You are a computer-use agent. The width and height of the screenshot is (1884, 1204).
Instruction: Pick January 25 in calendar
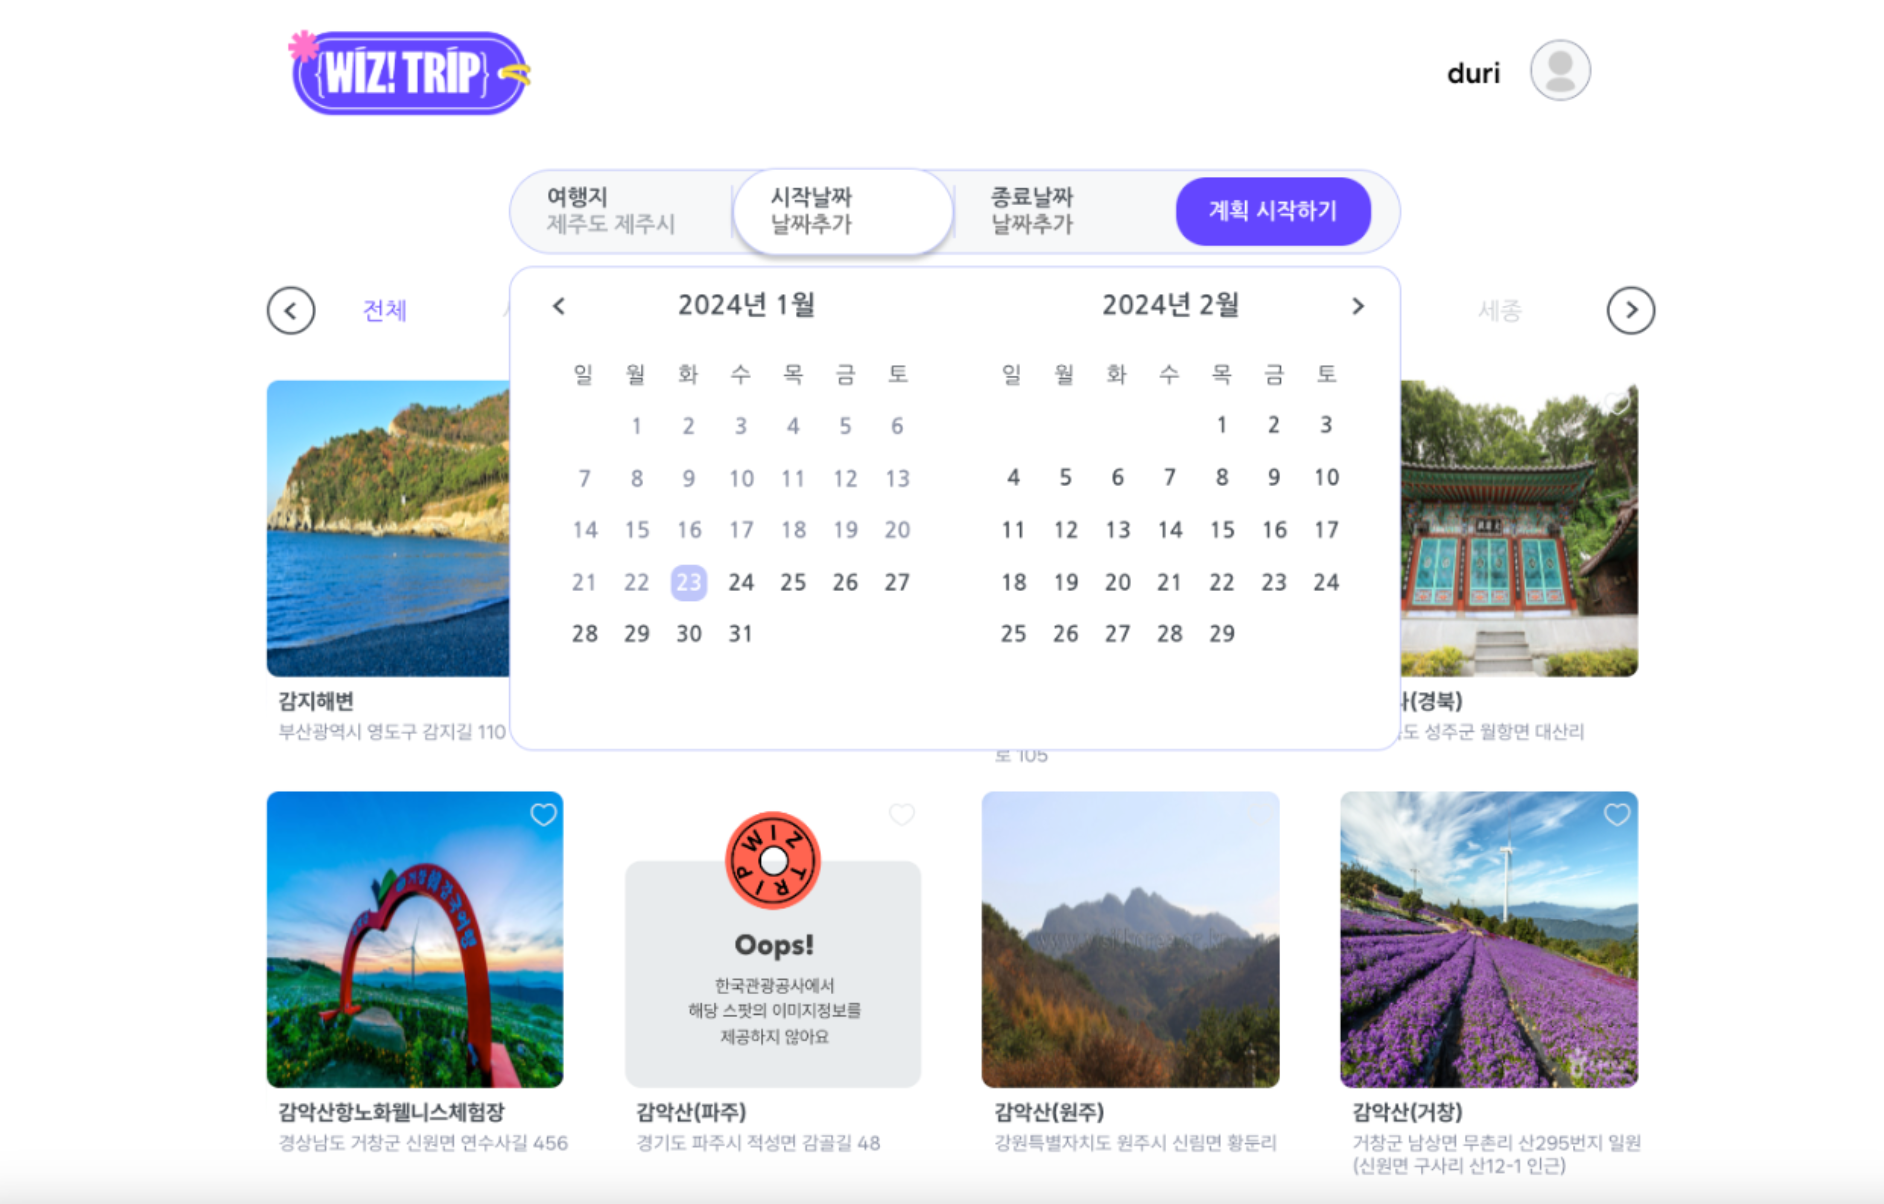[793, 582]
